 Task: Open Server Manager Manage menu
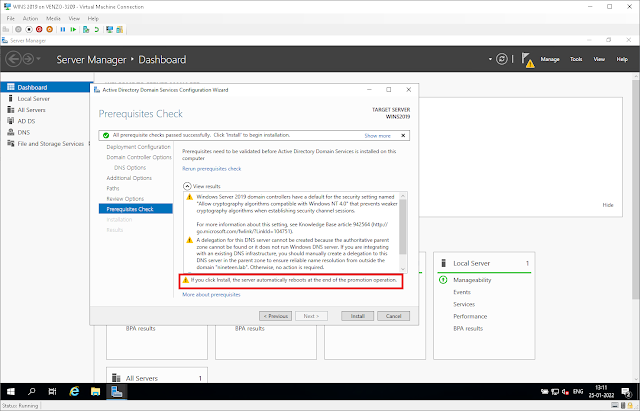[x=550, y=59]
